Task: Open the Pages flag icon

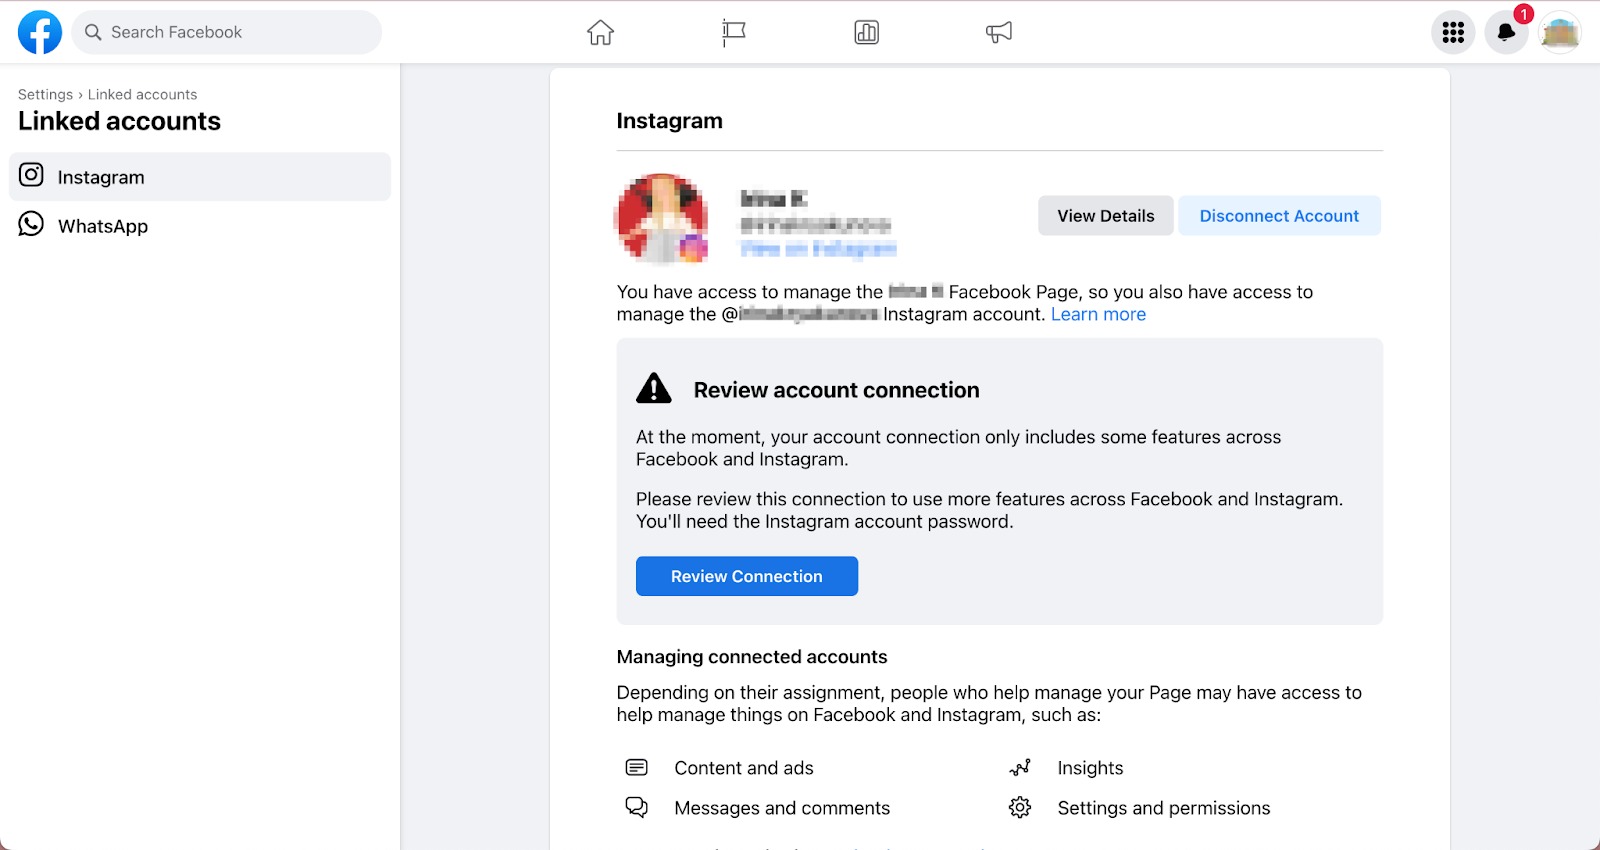Action: pyautogui.click(x=734, y=32)
